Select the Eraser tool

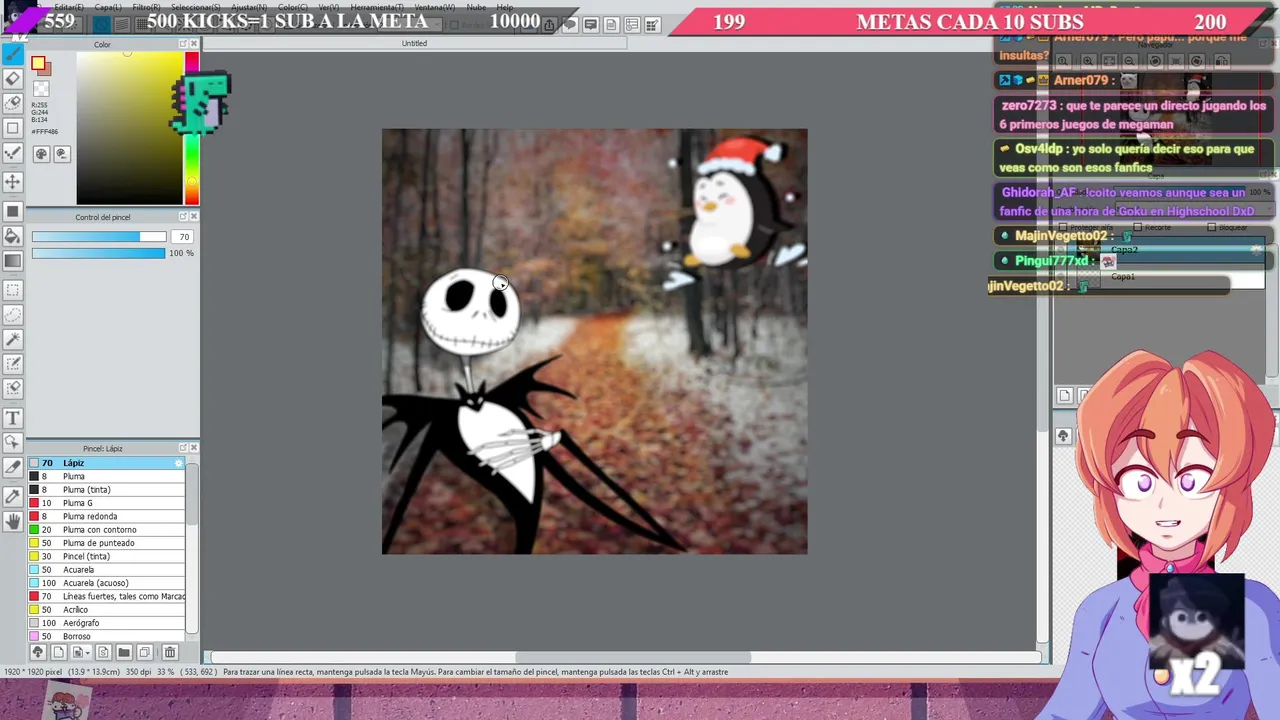13,79
